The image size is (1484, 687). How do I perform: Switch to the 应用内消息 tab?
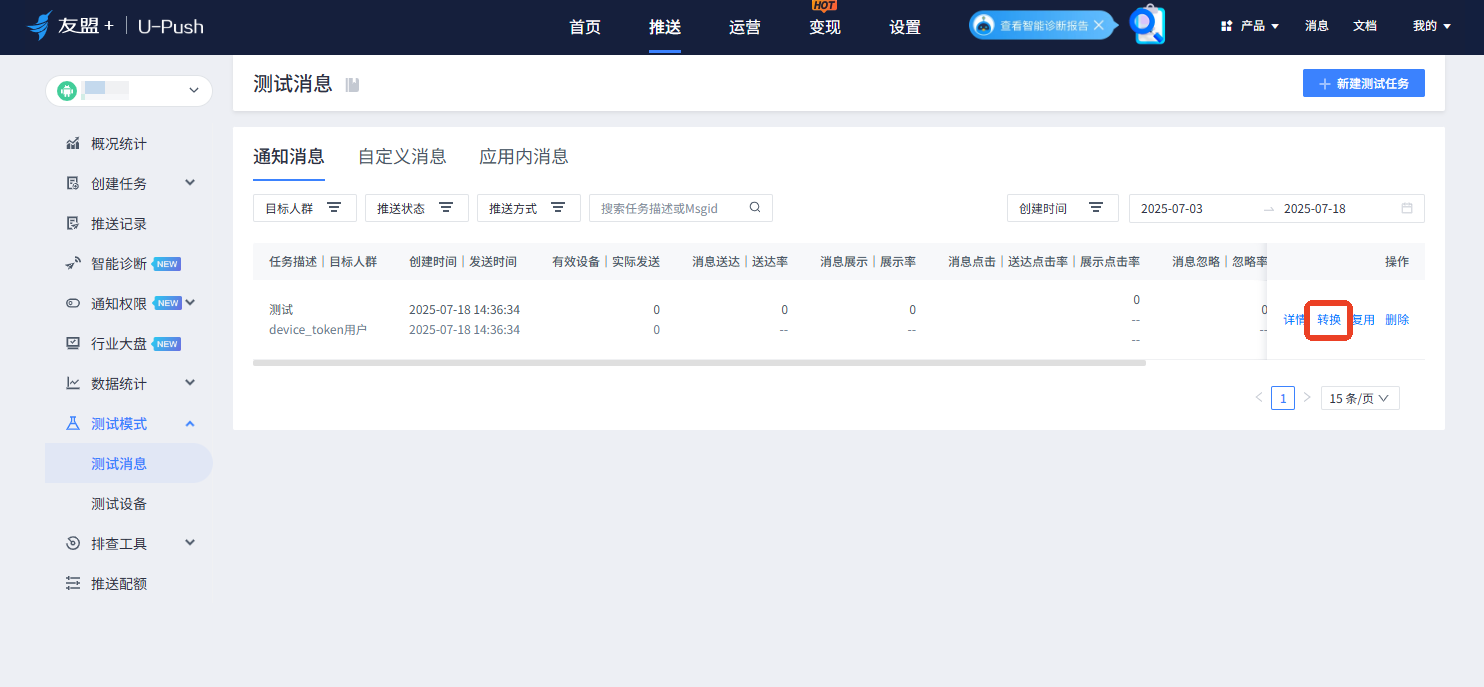(x=524, y=156)
